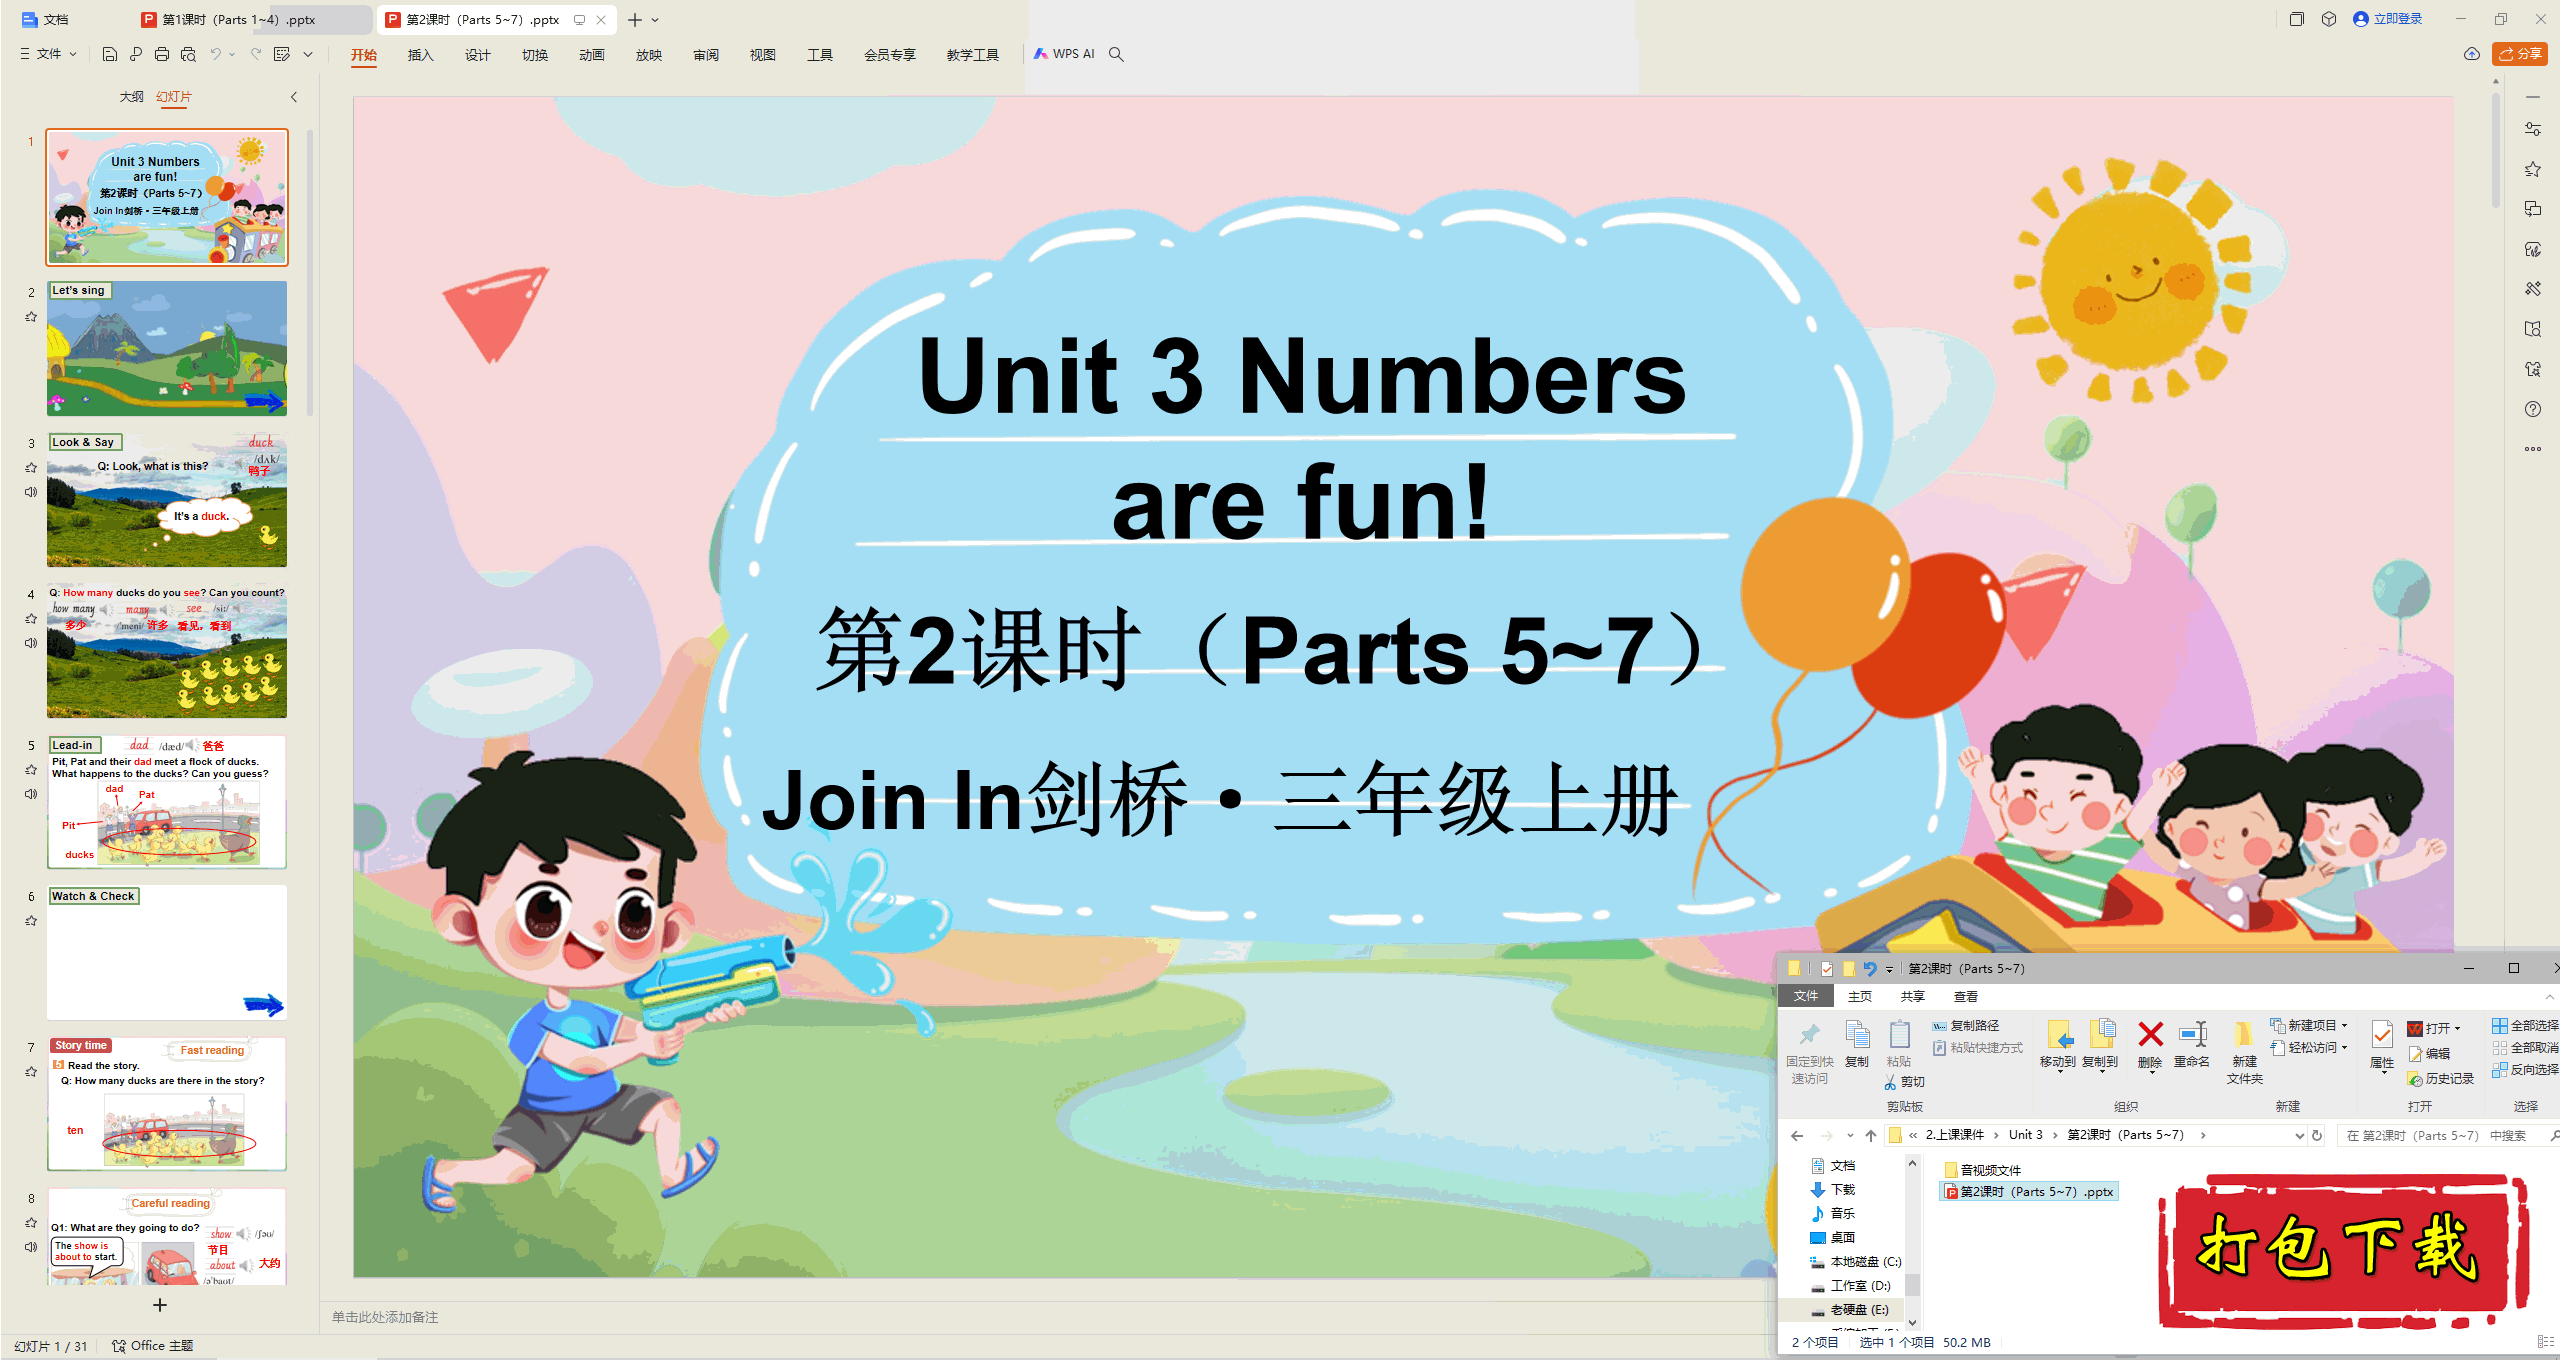Click the animation star beside slide 2
The height and width of the screenshot is (1360, 2560).
click(31, 317)
